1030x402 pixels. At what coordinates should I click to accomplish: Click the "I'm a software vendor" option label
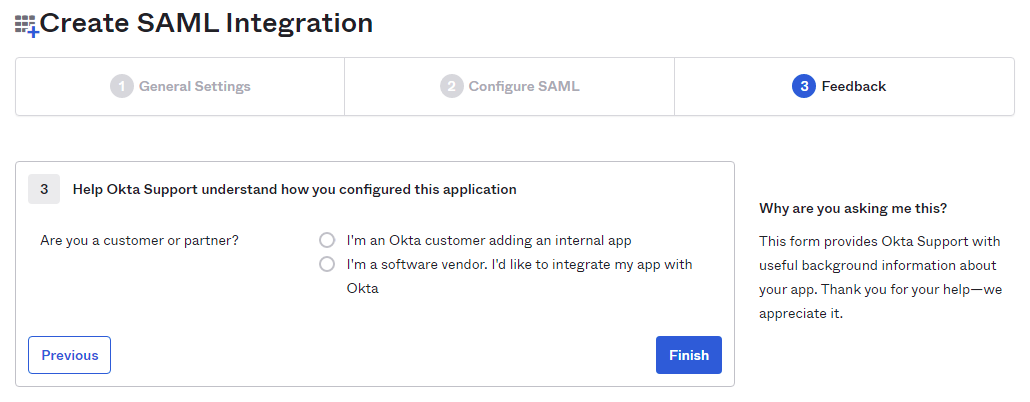tap(519, 265)
